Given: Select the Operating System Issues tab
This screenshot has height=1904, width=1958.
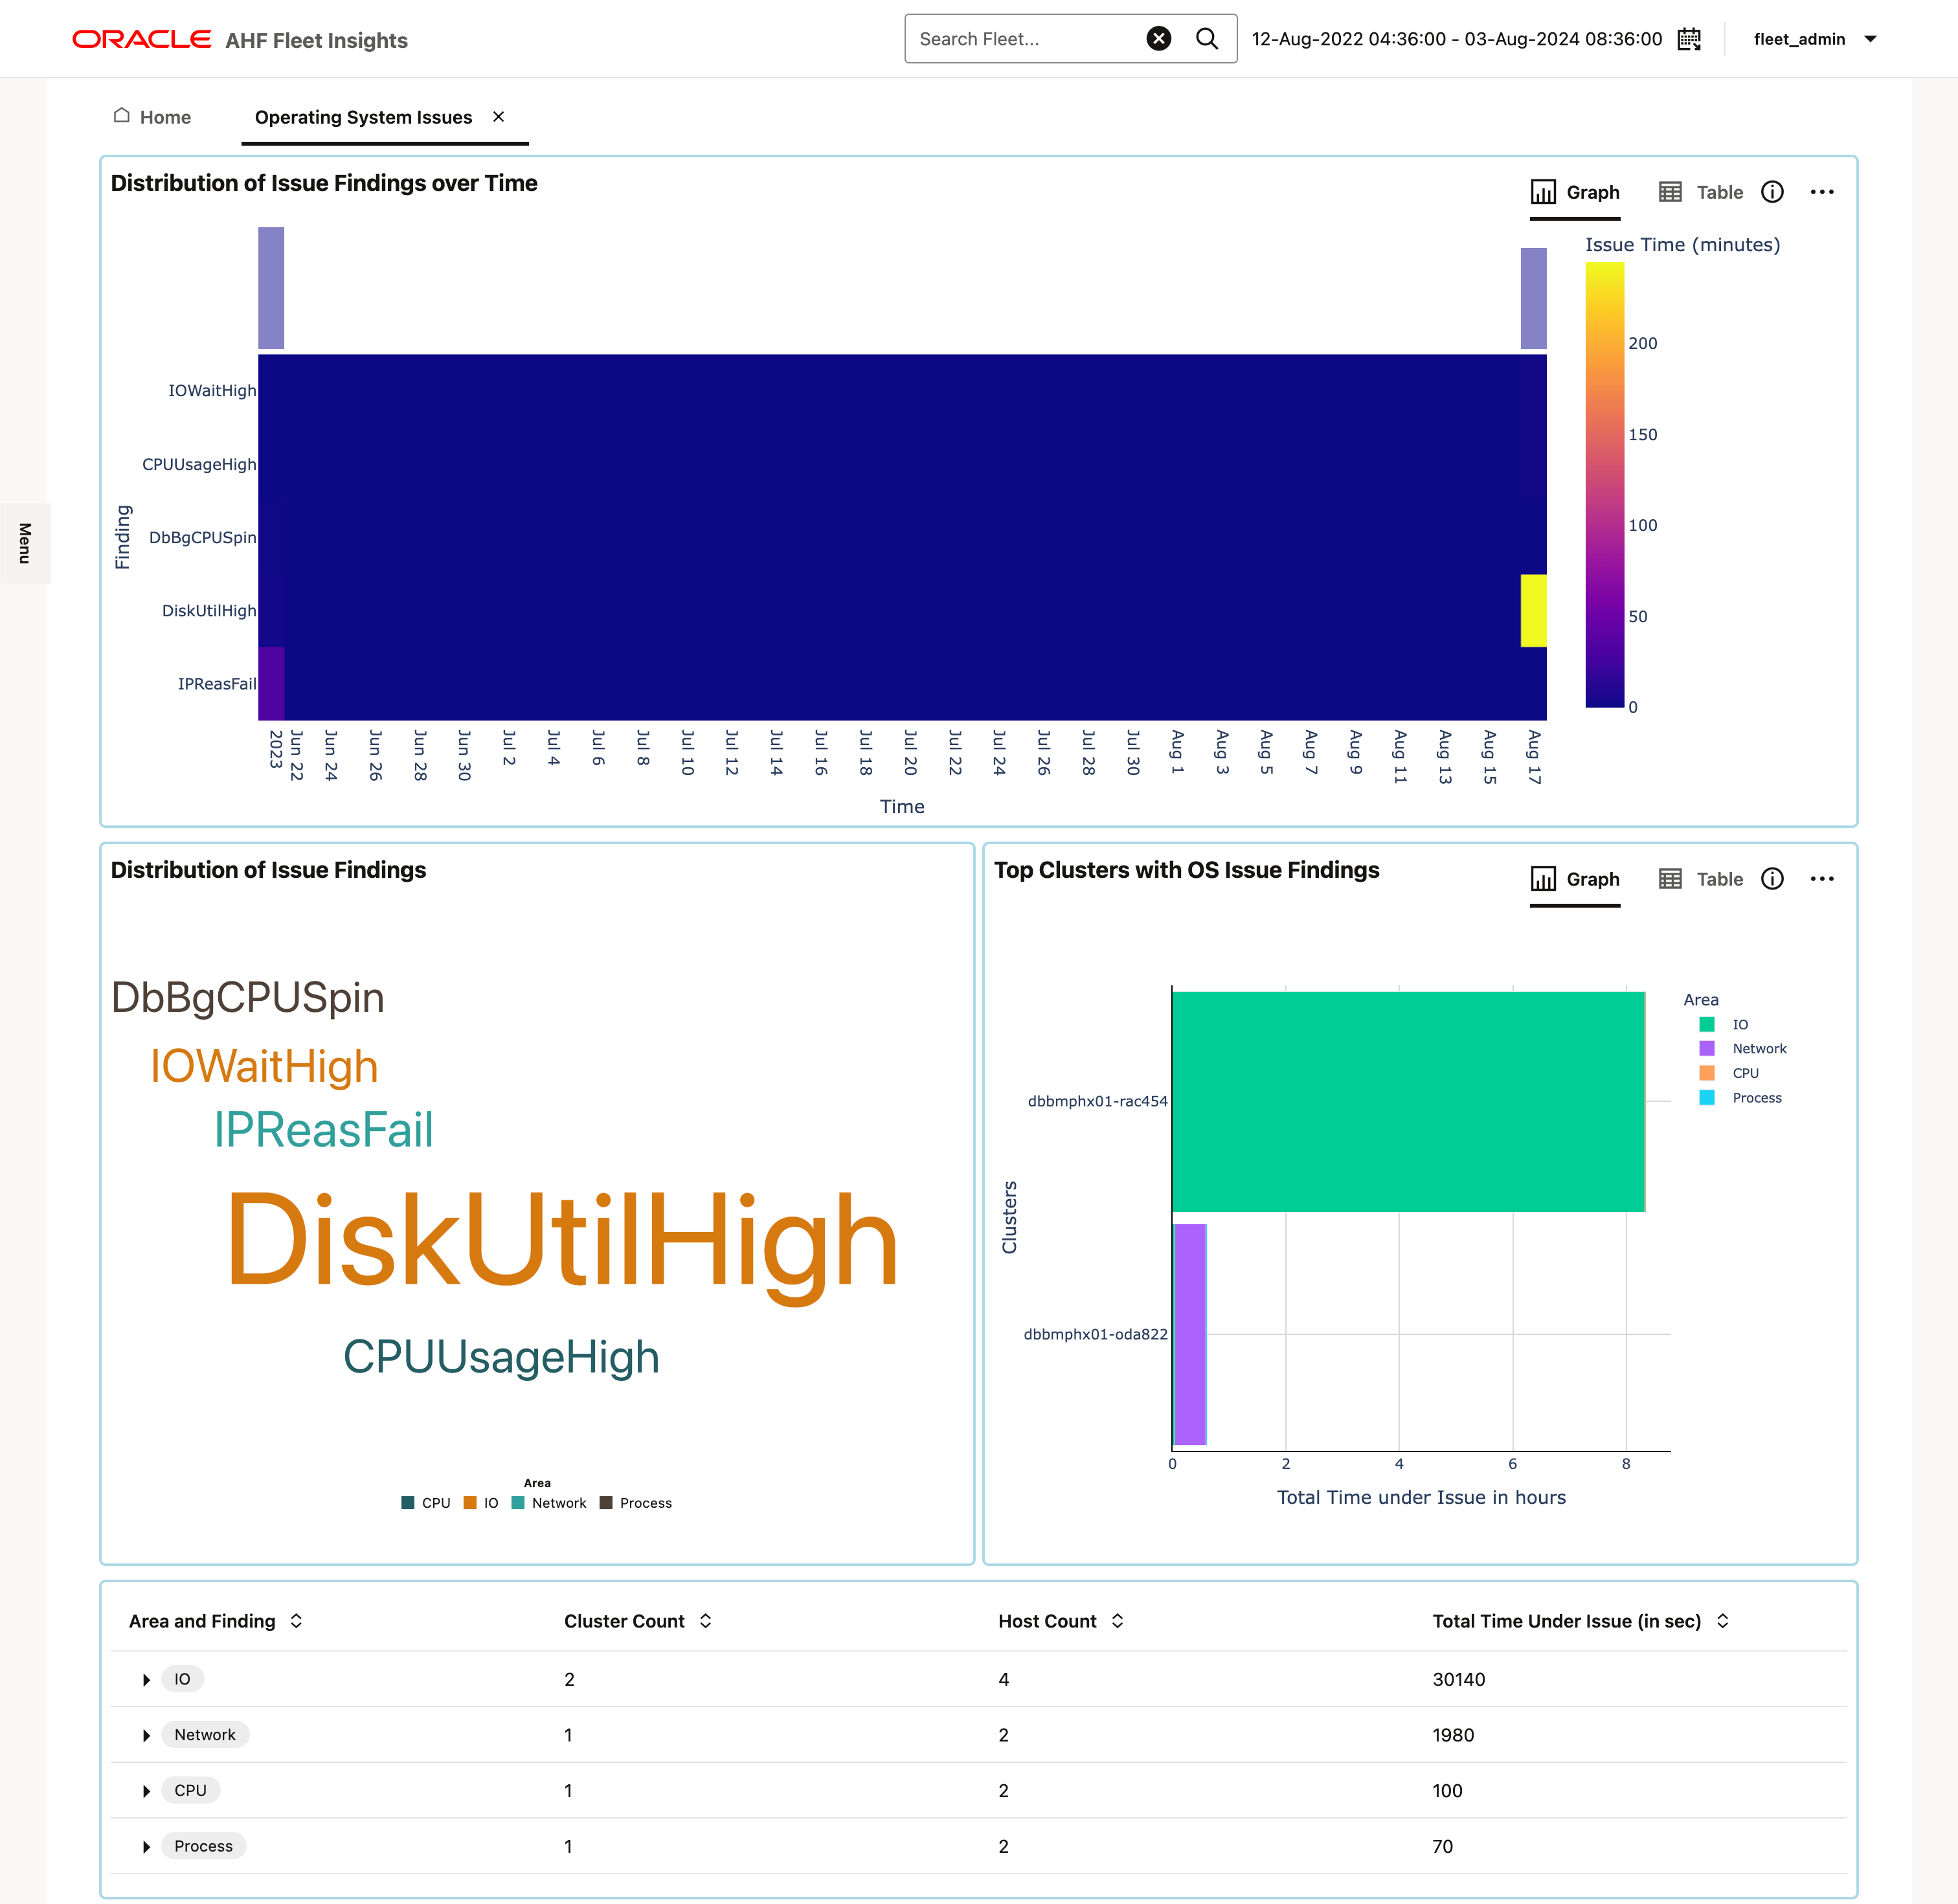Looking at the screenshot, I should click(363, 117).
